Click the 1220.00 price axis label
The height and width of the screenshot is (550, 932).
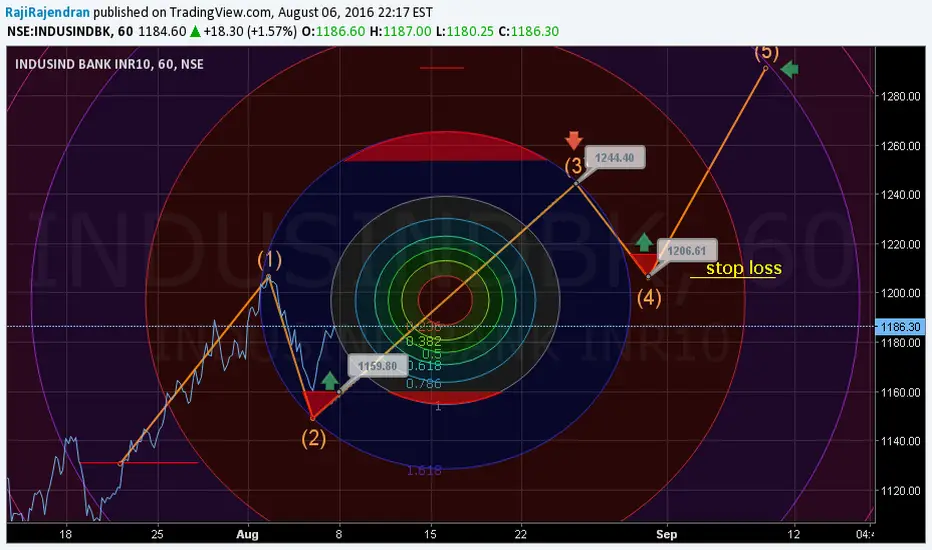[x=900, y=244]
